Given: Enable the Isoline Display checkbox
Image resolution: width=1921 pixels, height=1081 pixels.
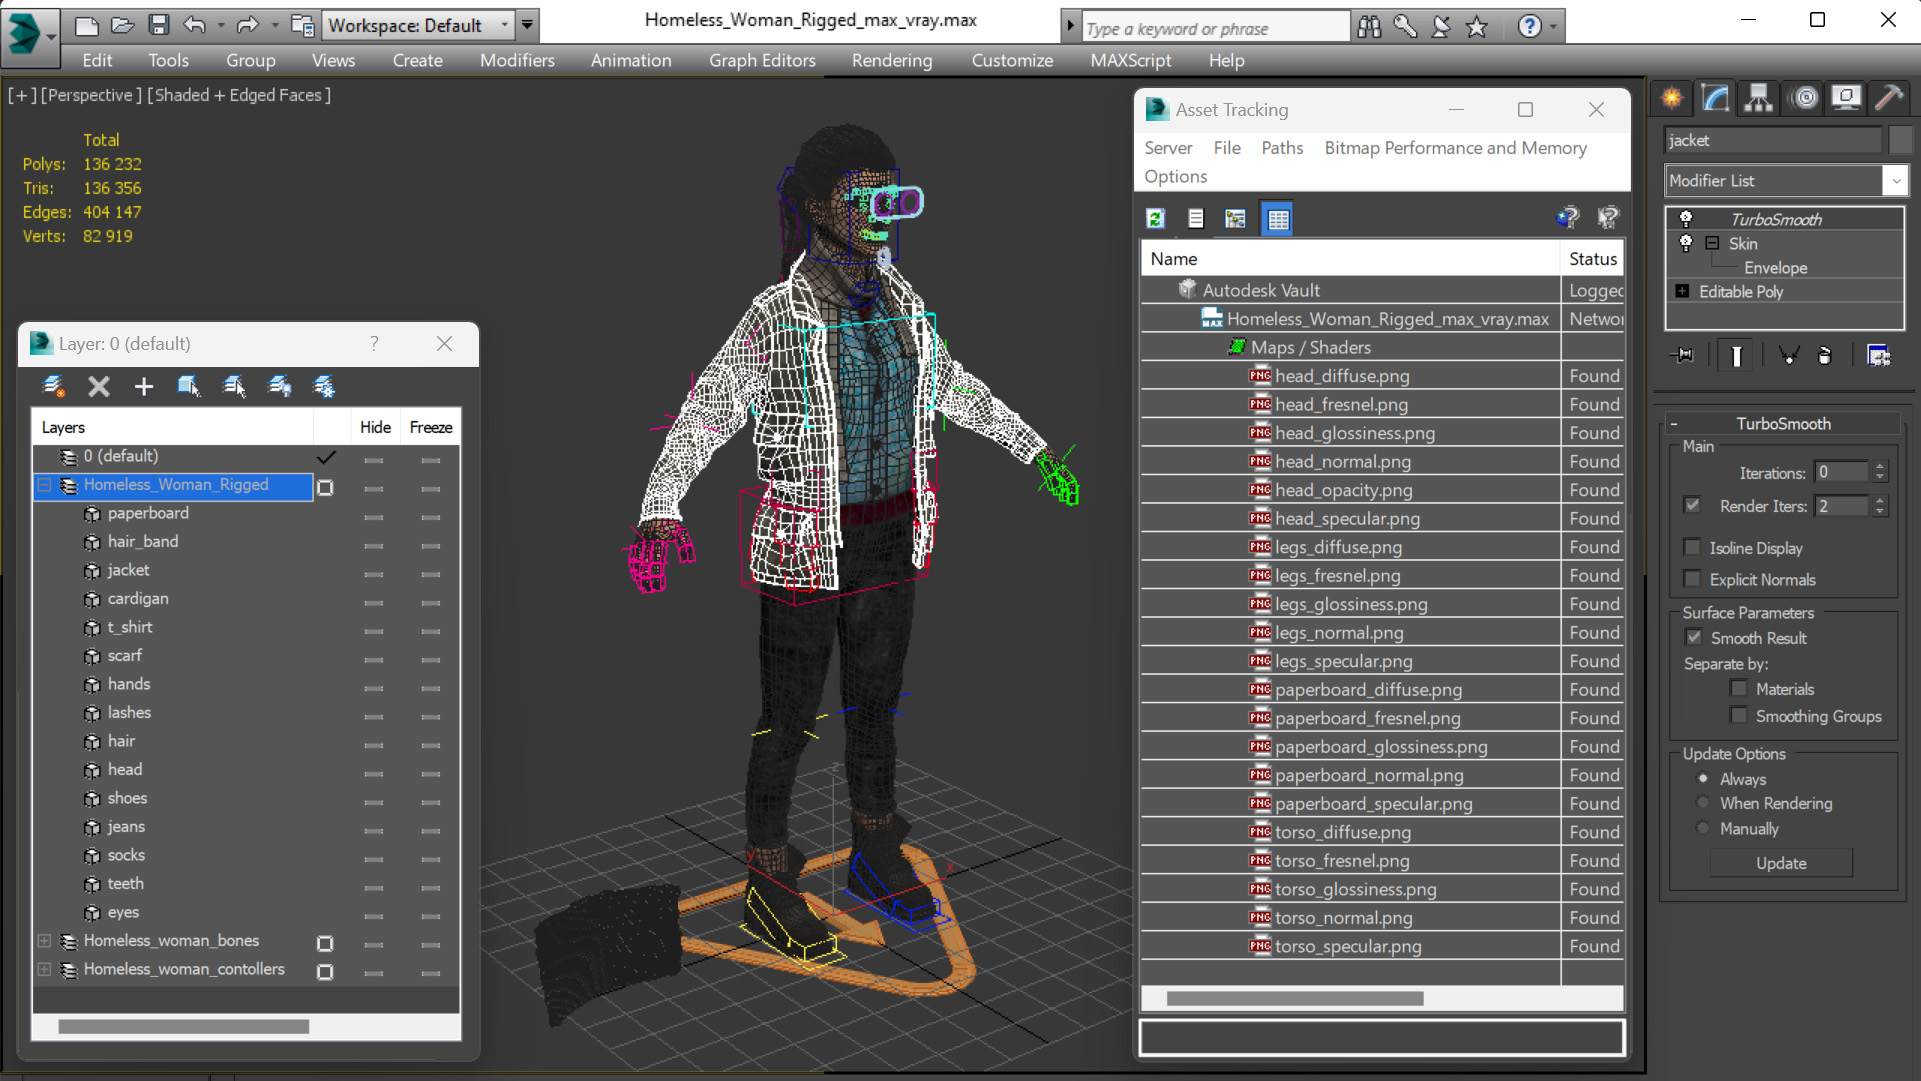Looking at the screenshot, I should click(x=1693, y=547).
